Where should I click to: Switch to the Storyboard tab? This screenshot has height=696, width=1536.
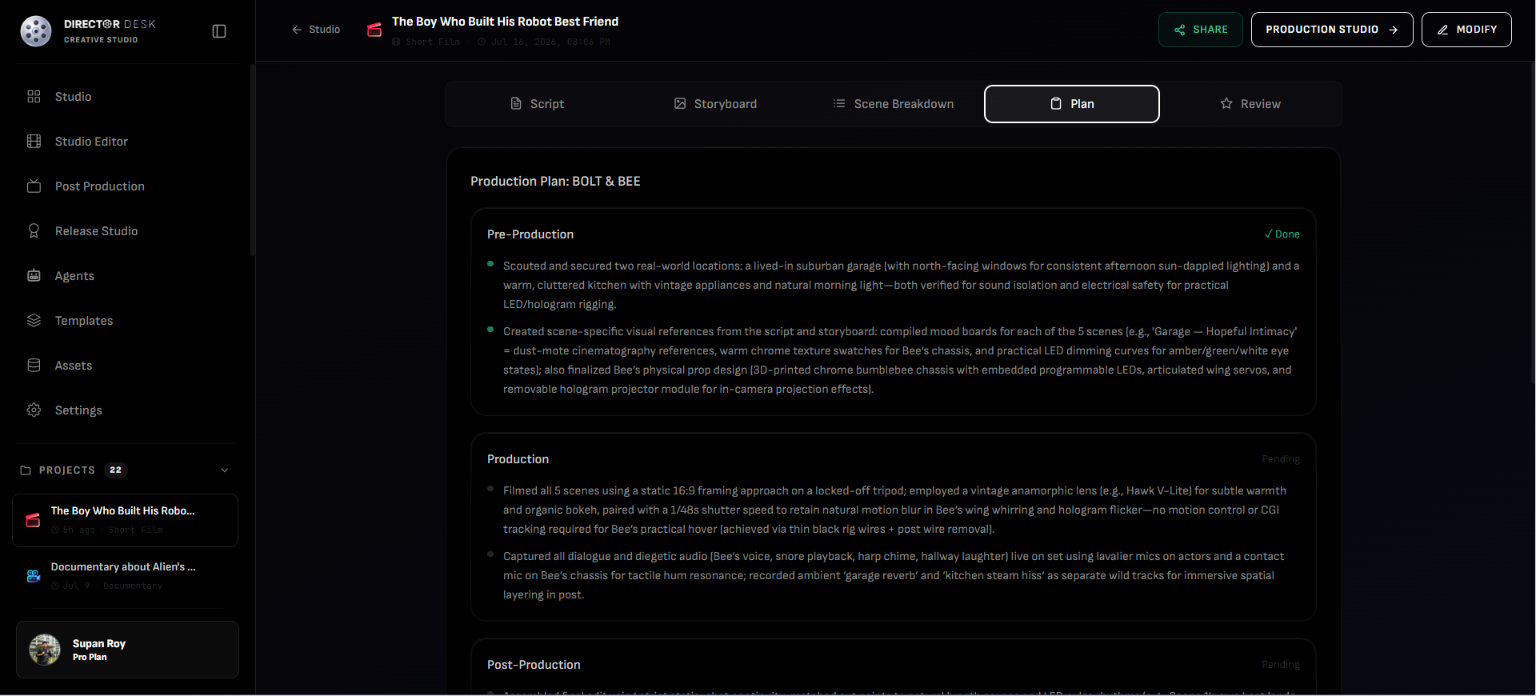pyautogui.click(x=715, y=104)
